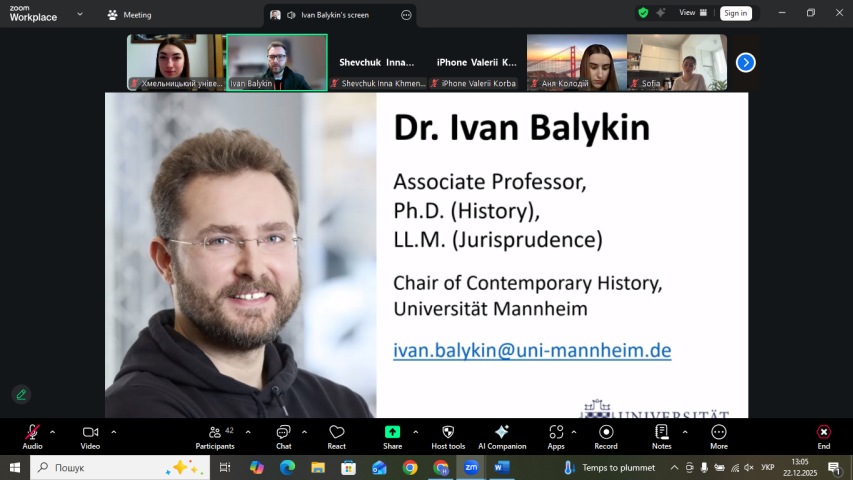The width and height of the screenshot is (853, 480).
Task: Expand the Participants options caret
Action: pyautogui.click(x=248, y=432)
